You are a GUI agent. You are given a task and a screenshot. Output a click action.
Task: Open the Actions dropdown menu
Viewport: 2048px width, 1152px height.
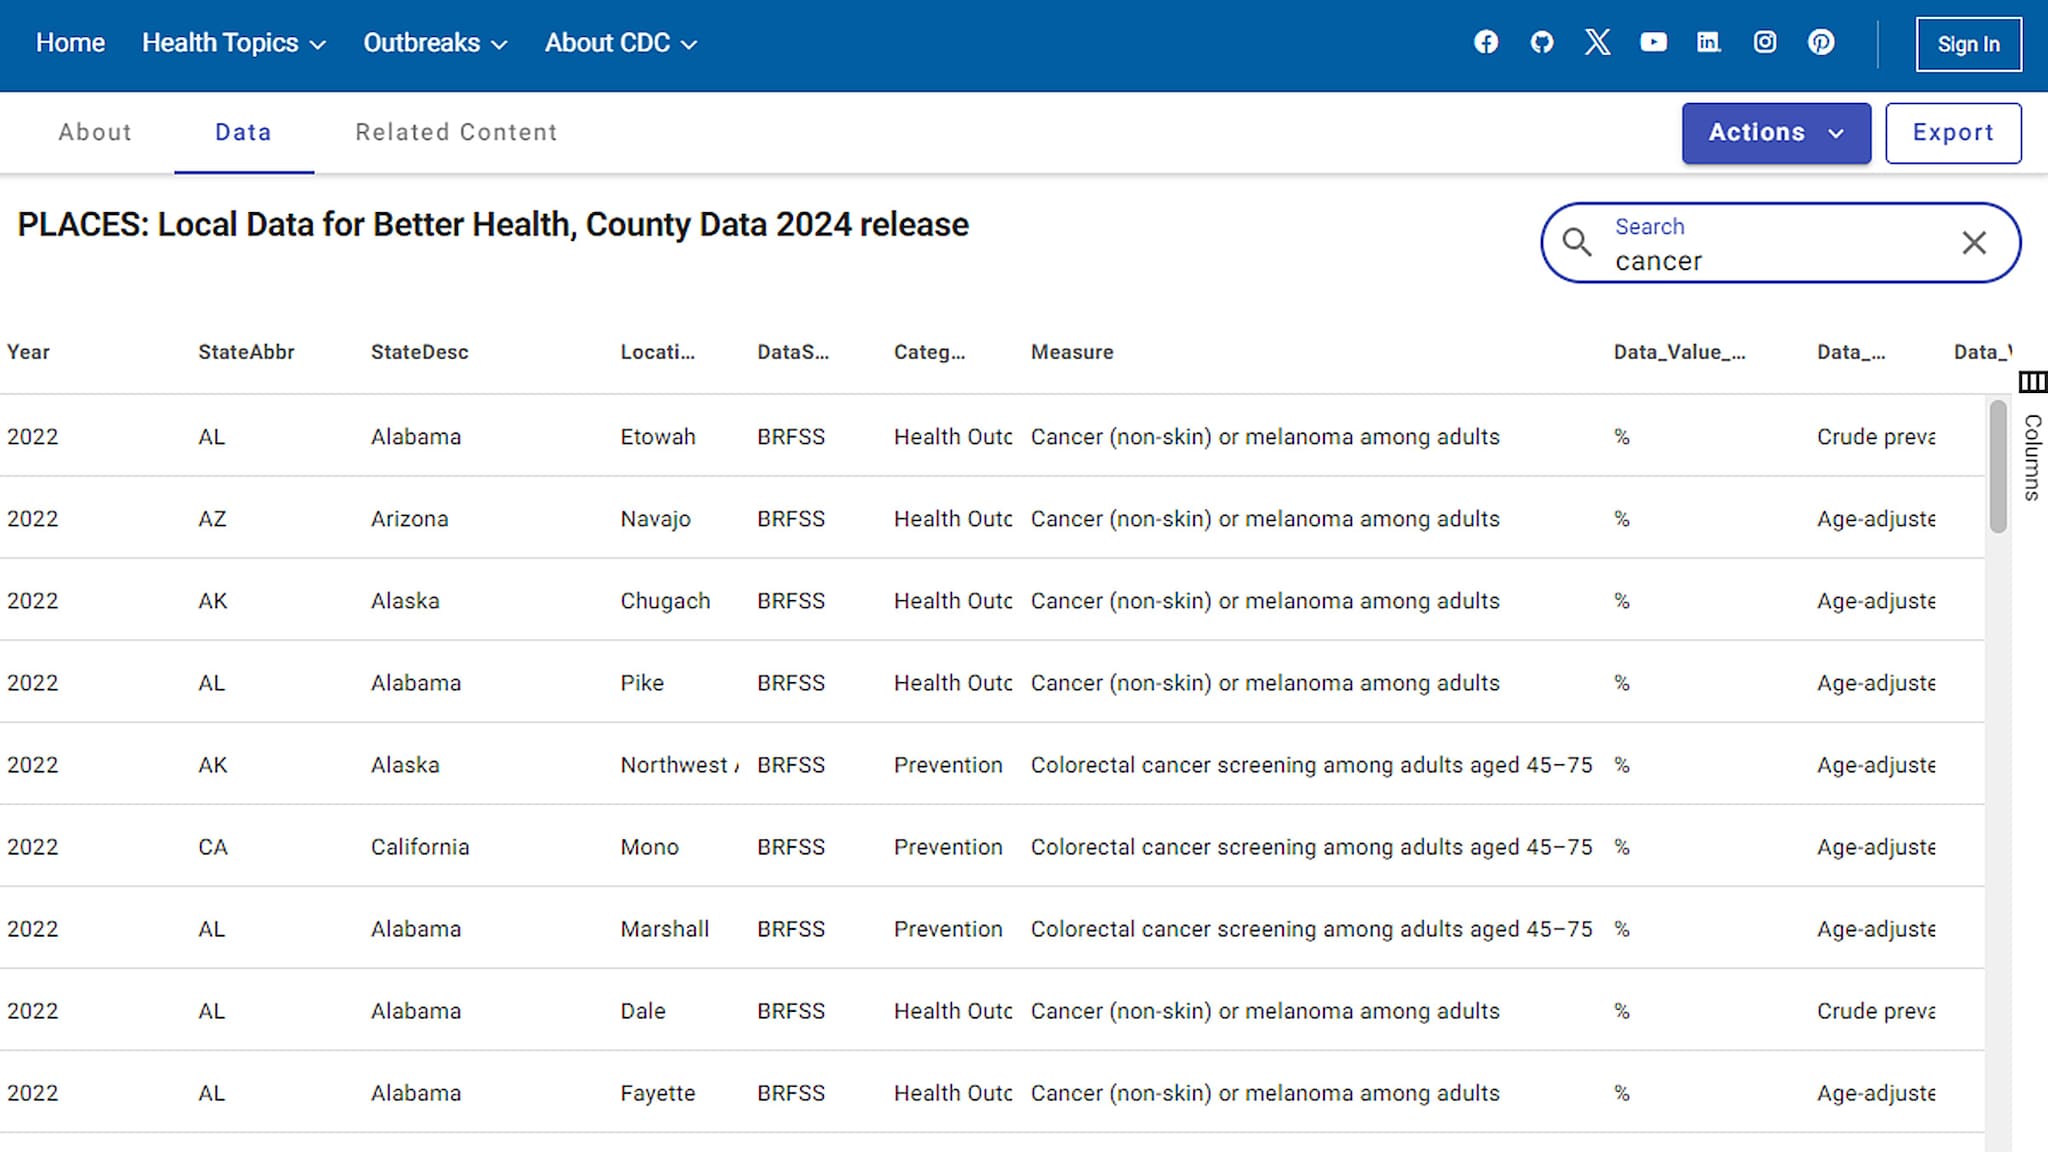(1775, 132)
